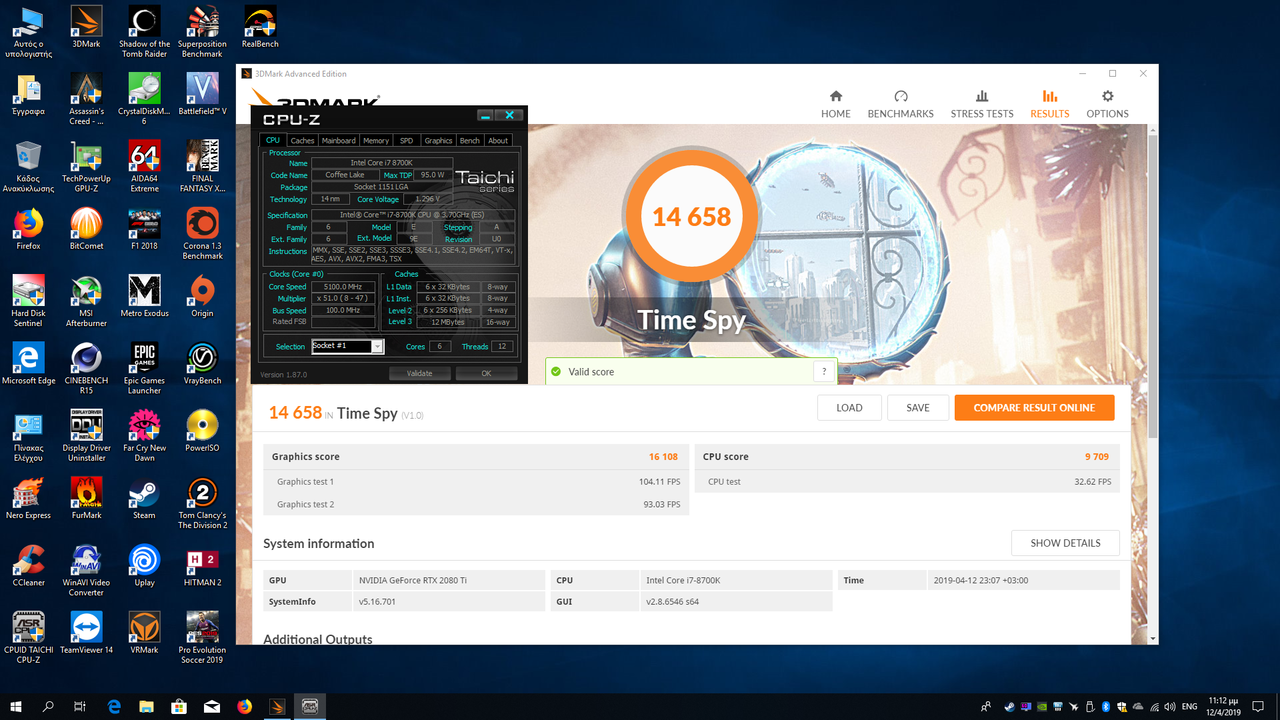Screen dimensions: 1280x720
Task: Open Steam desktop icon
Action: coord(144,497)
